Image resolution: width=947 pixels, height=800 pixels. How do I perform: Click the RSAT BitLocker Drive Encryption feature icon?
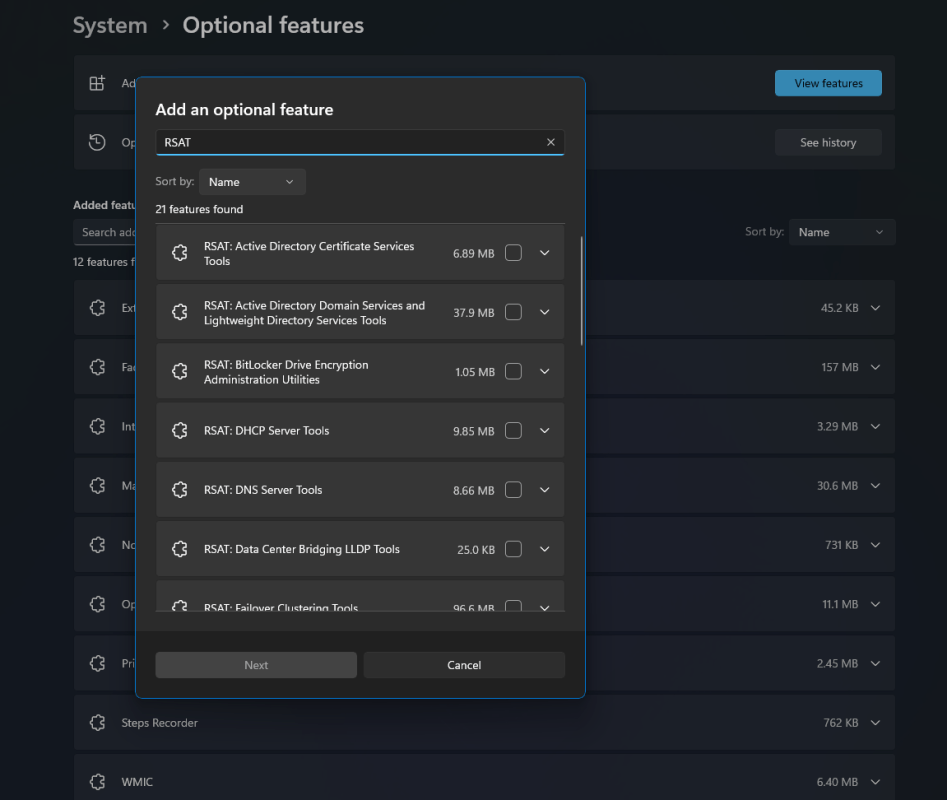point(179,371)
